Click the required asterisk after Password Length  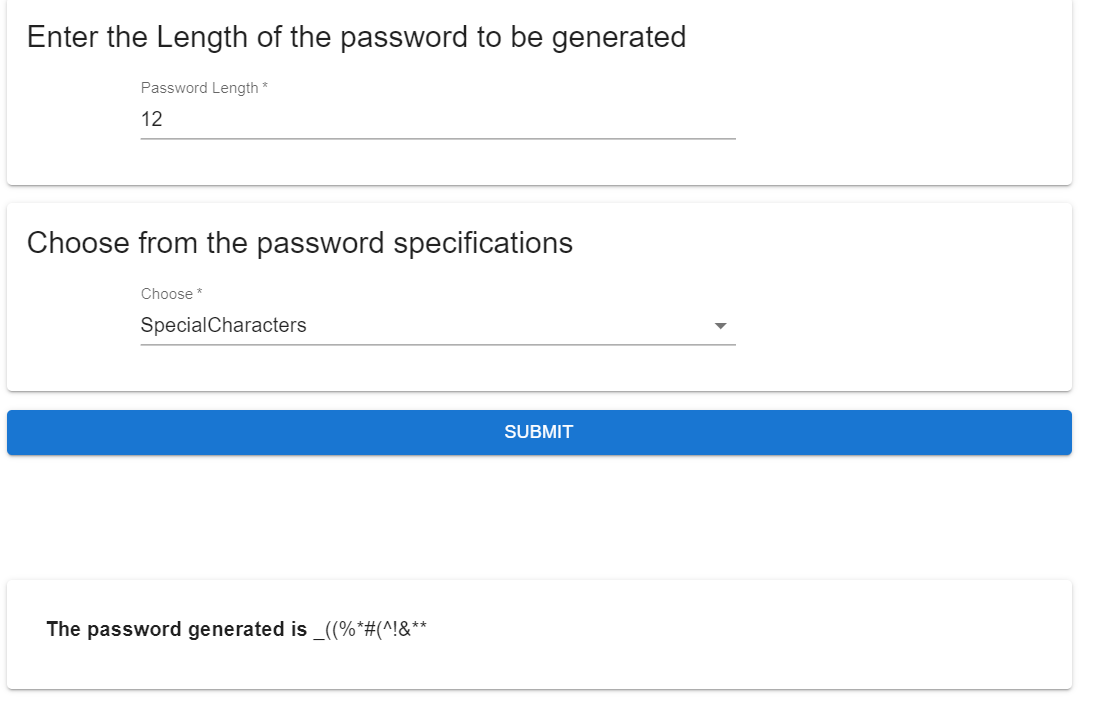265,88
